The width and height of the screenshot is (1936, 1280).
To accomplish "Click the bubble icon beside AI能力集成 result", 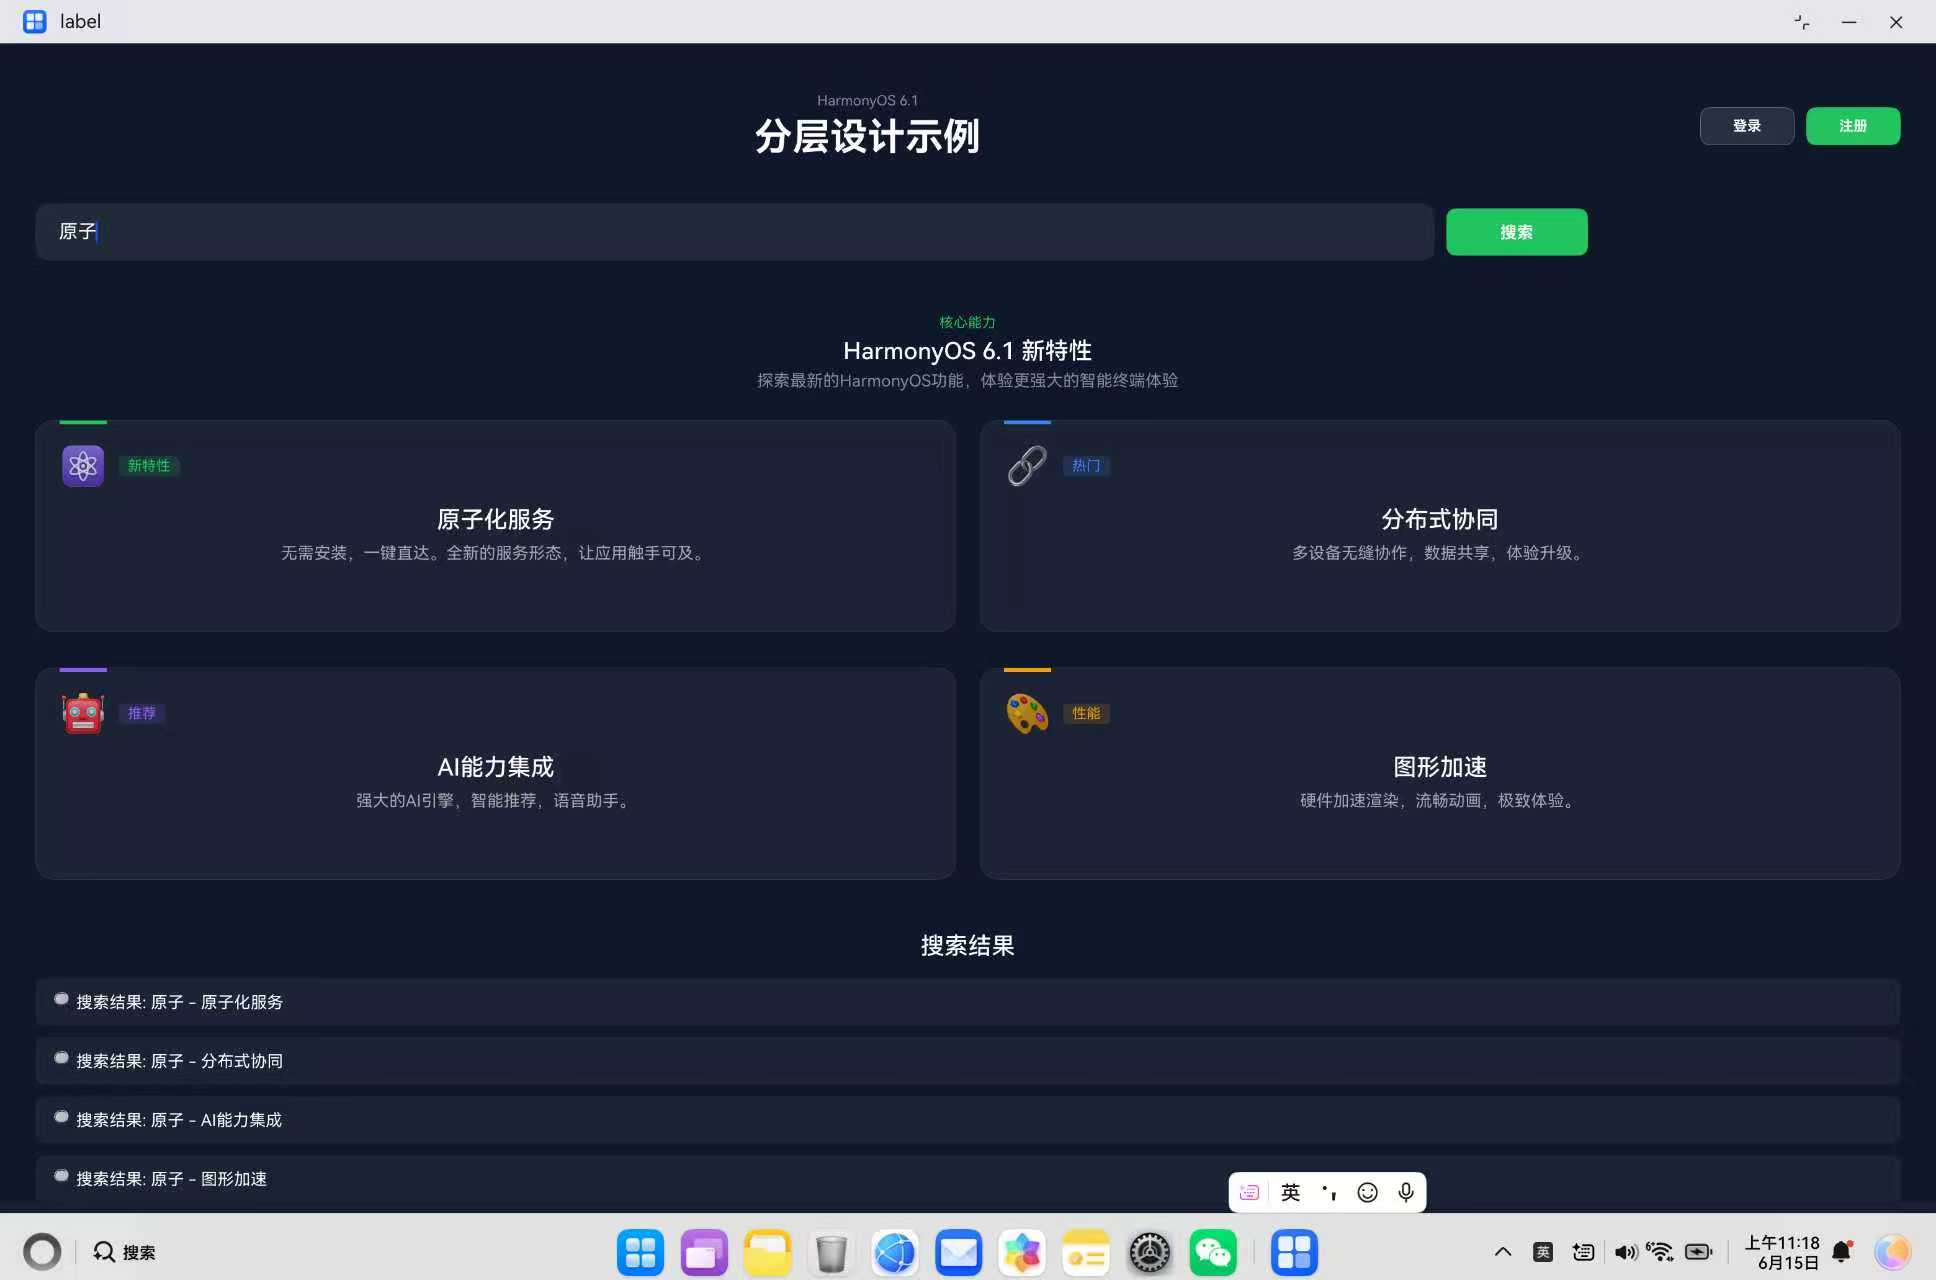I will point(61,1117).
